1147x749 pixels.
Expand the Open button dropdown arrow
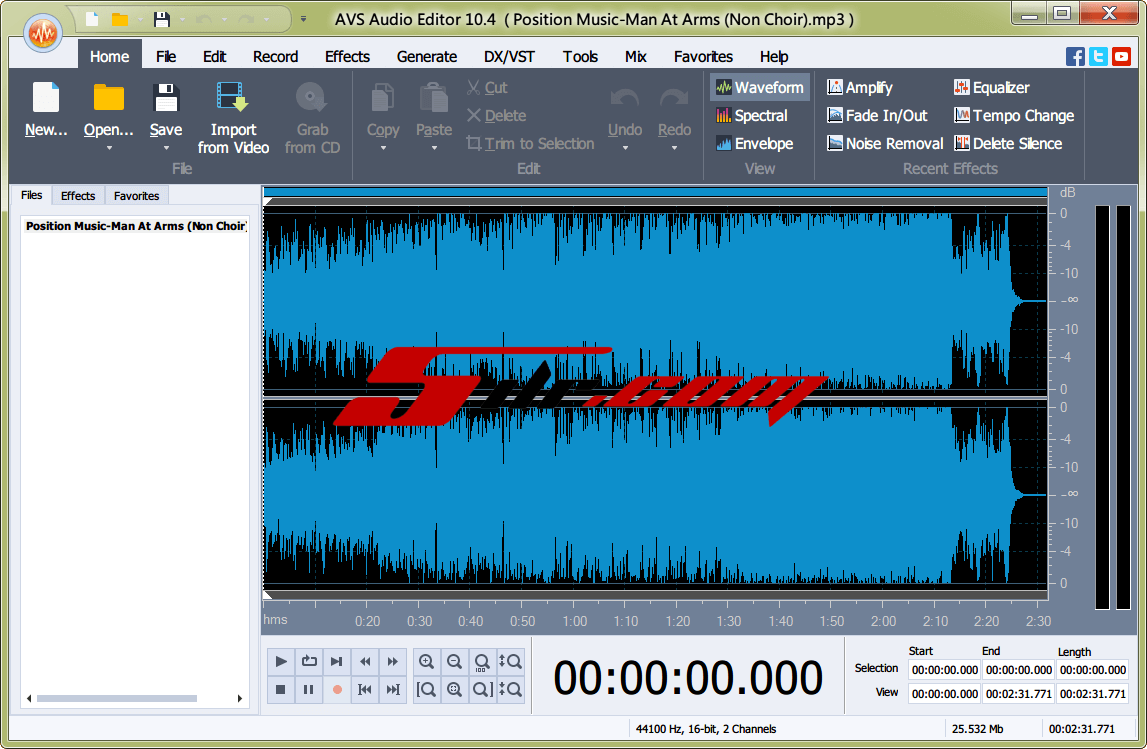pos(109,149)
